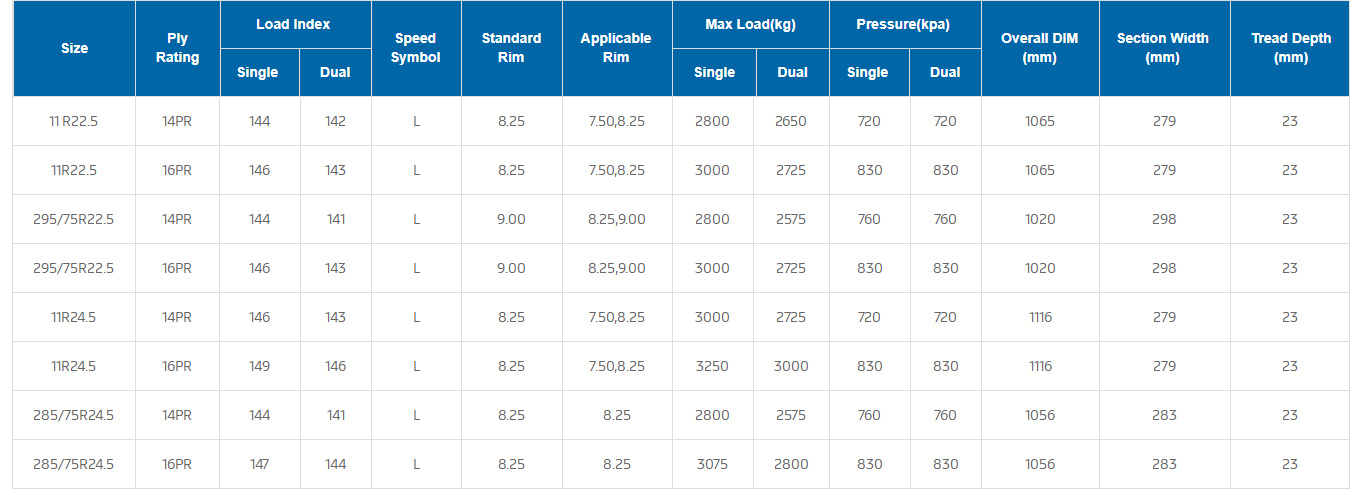Select the Applicable Rim column header
The width and height of the screenshot is (1359, 490).
(617, 48)
